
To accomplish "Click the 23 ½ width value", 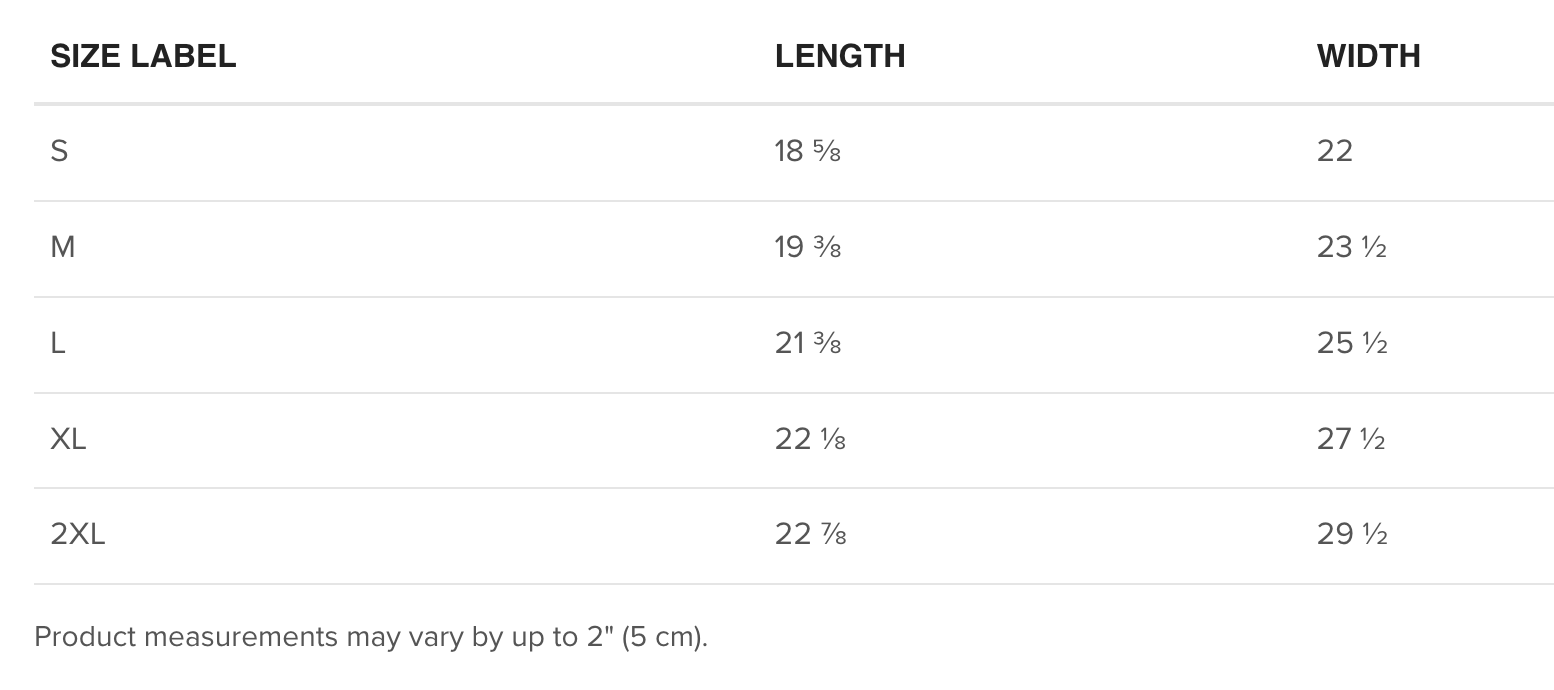I will pos(1352,247).
